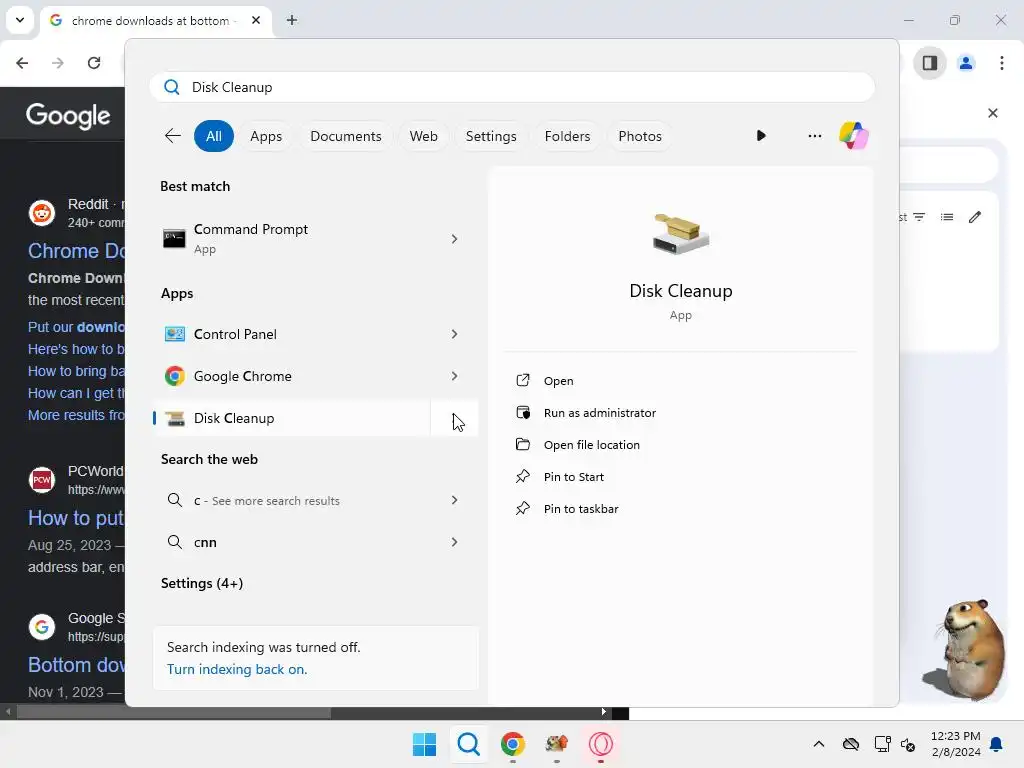
Task: Click the hamster app icon on taskbar
Action: [556, 744]
